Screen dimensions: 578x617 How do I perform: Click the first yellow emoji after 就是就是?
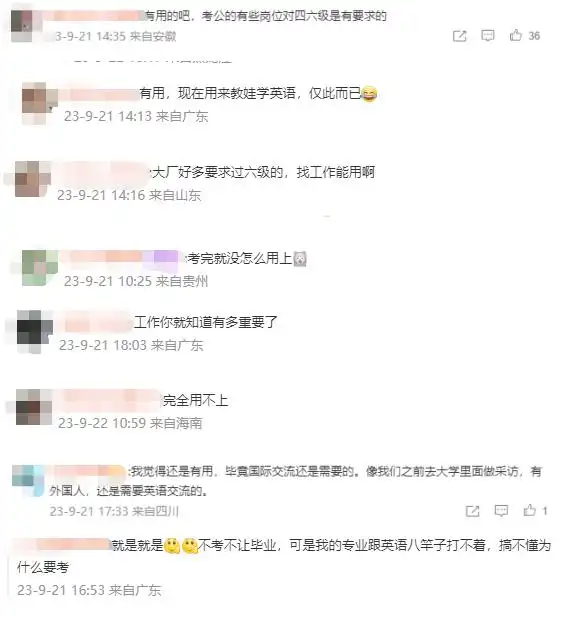point(172,546)
